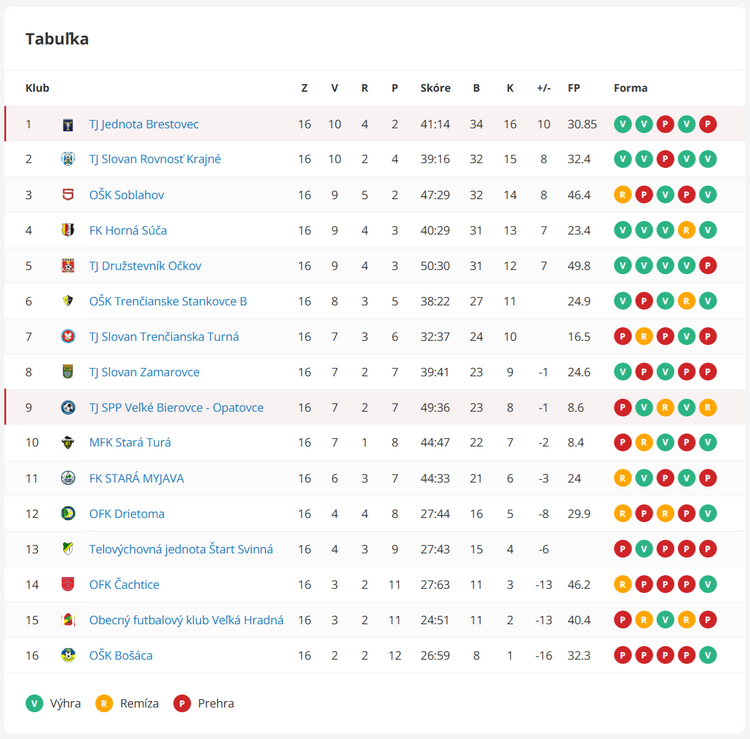Click the orange Remíza legend badge

pos(103,703)
